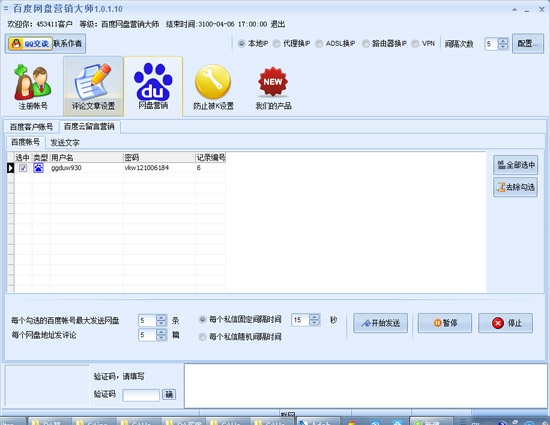Increase the 间隔次数 spinner value
This screenshot has width=550, height=425.
click(503, 41)
